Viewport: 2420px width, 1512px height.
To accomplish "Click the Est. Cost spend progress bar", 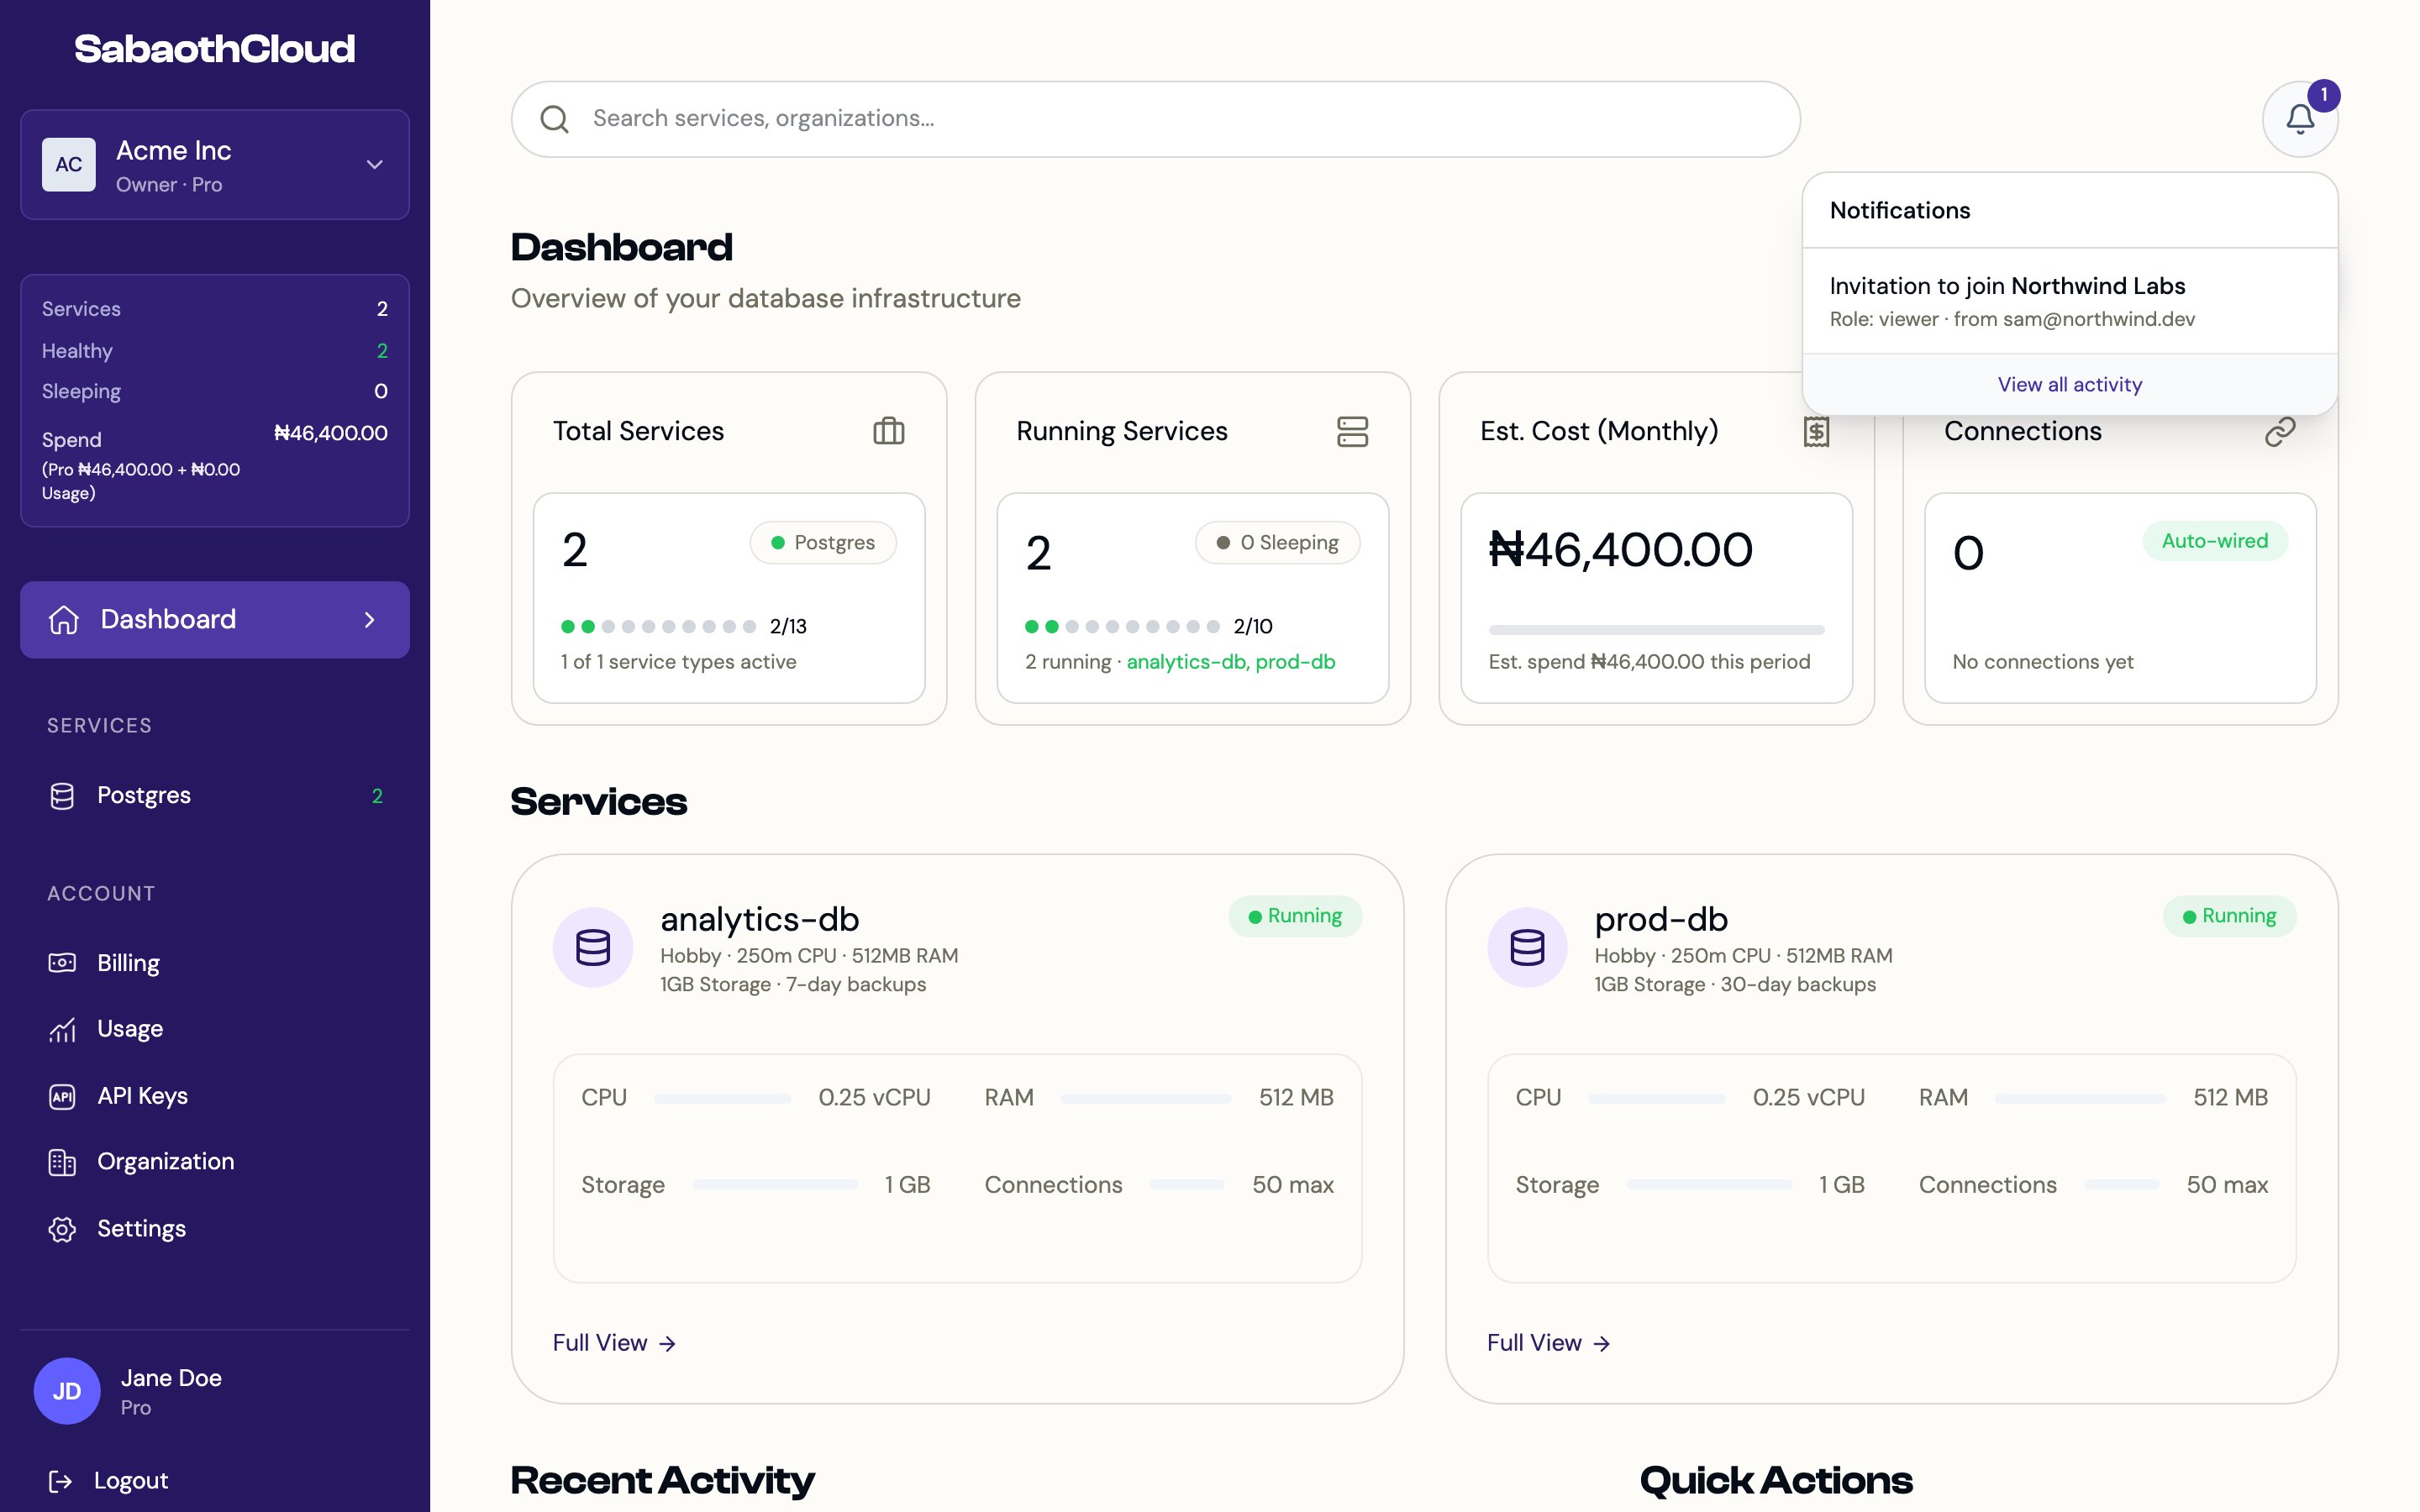I will pyautogui.click(x=1656, y=630).
